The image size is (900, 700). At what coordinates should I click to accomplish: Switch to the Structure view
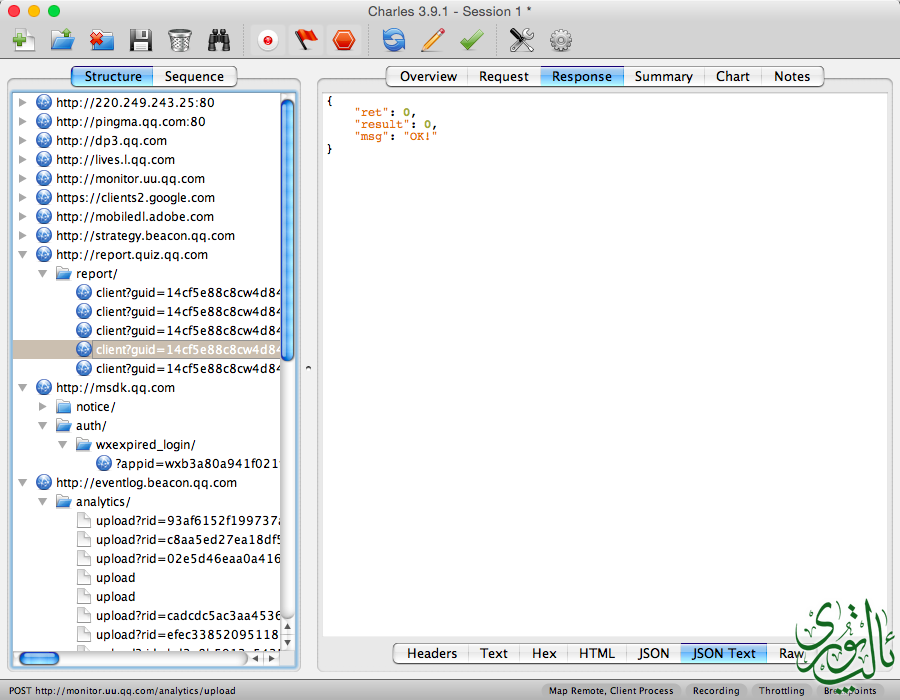pyautogui.click(x=112, y=76)
